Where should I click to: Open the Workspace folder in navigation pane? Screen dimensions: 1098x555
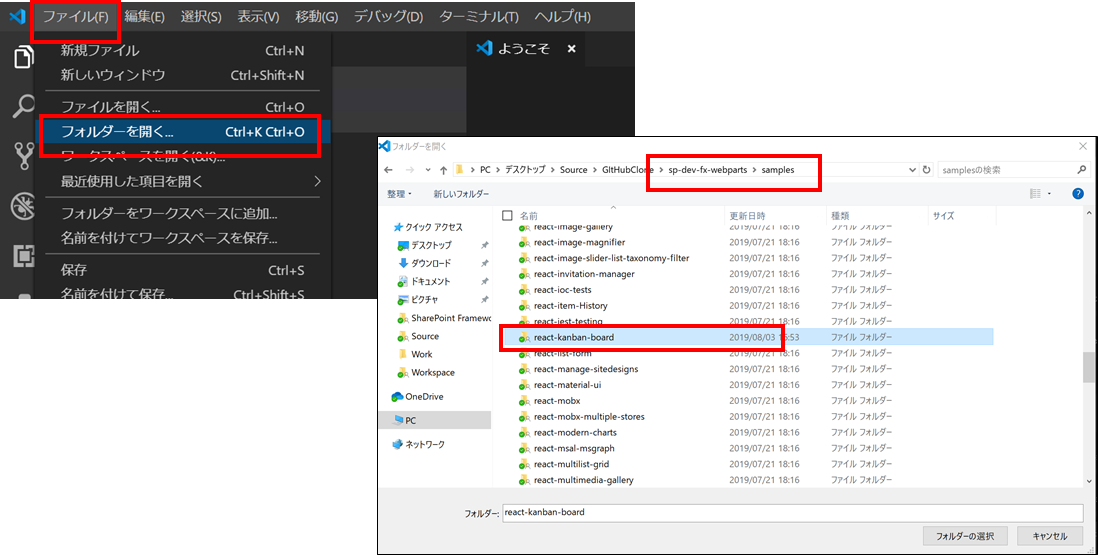tap(426, 373)
